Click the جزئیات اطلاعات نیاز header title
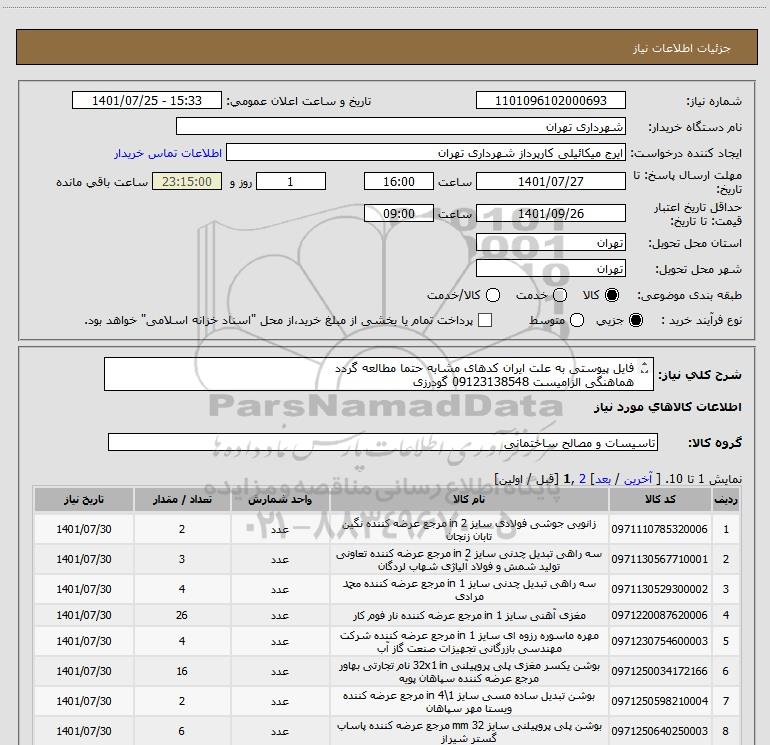Image resolution: width=770 pixels, height=745 pixels. point(681,48)
